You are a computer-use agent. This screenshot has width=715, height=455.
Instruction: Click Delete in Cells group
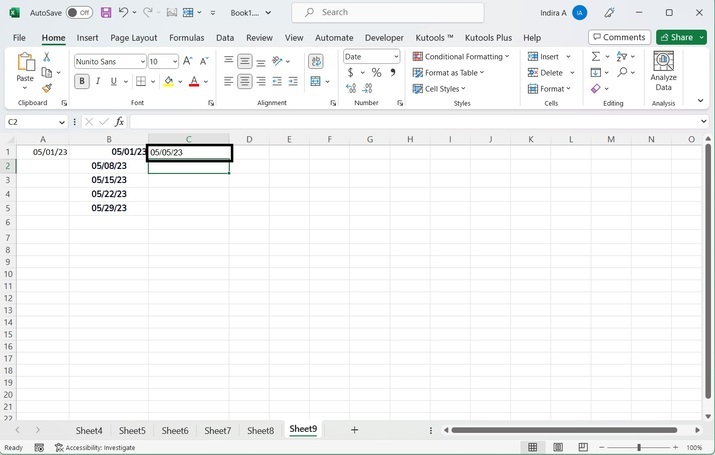click(x=551, y=72)
